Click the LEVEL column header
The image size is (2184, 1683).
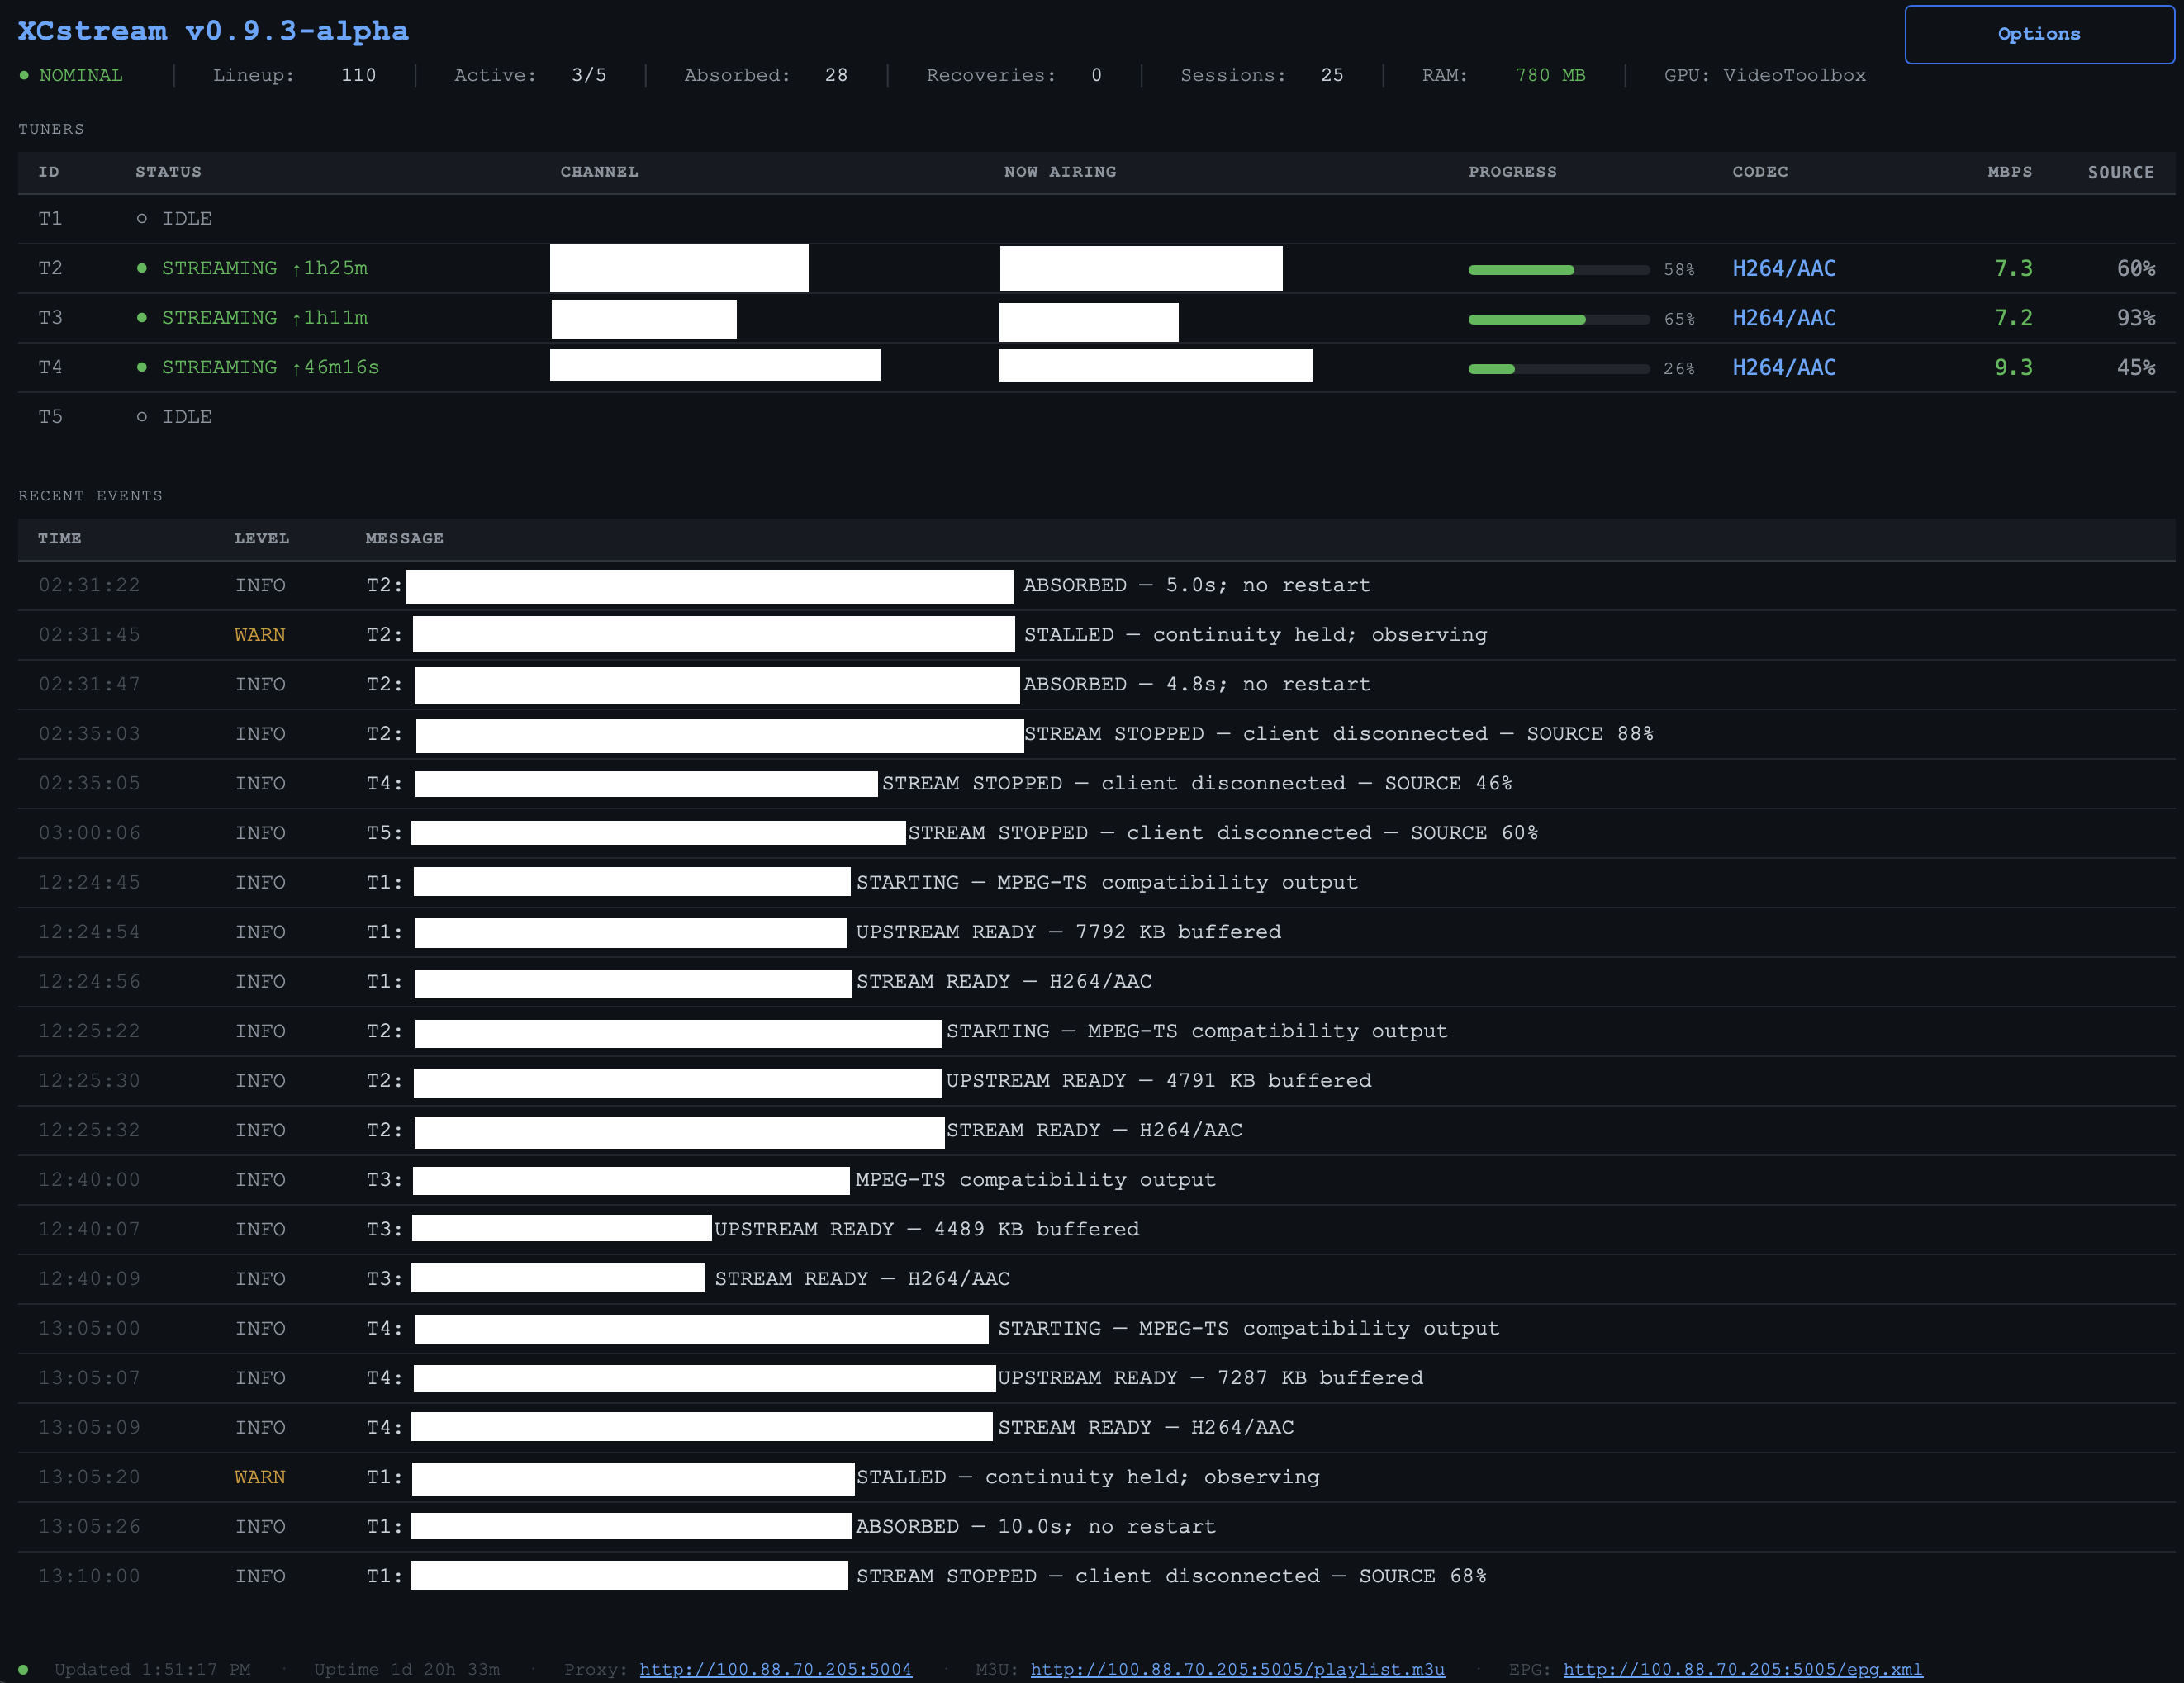point(262,538)
